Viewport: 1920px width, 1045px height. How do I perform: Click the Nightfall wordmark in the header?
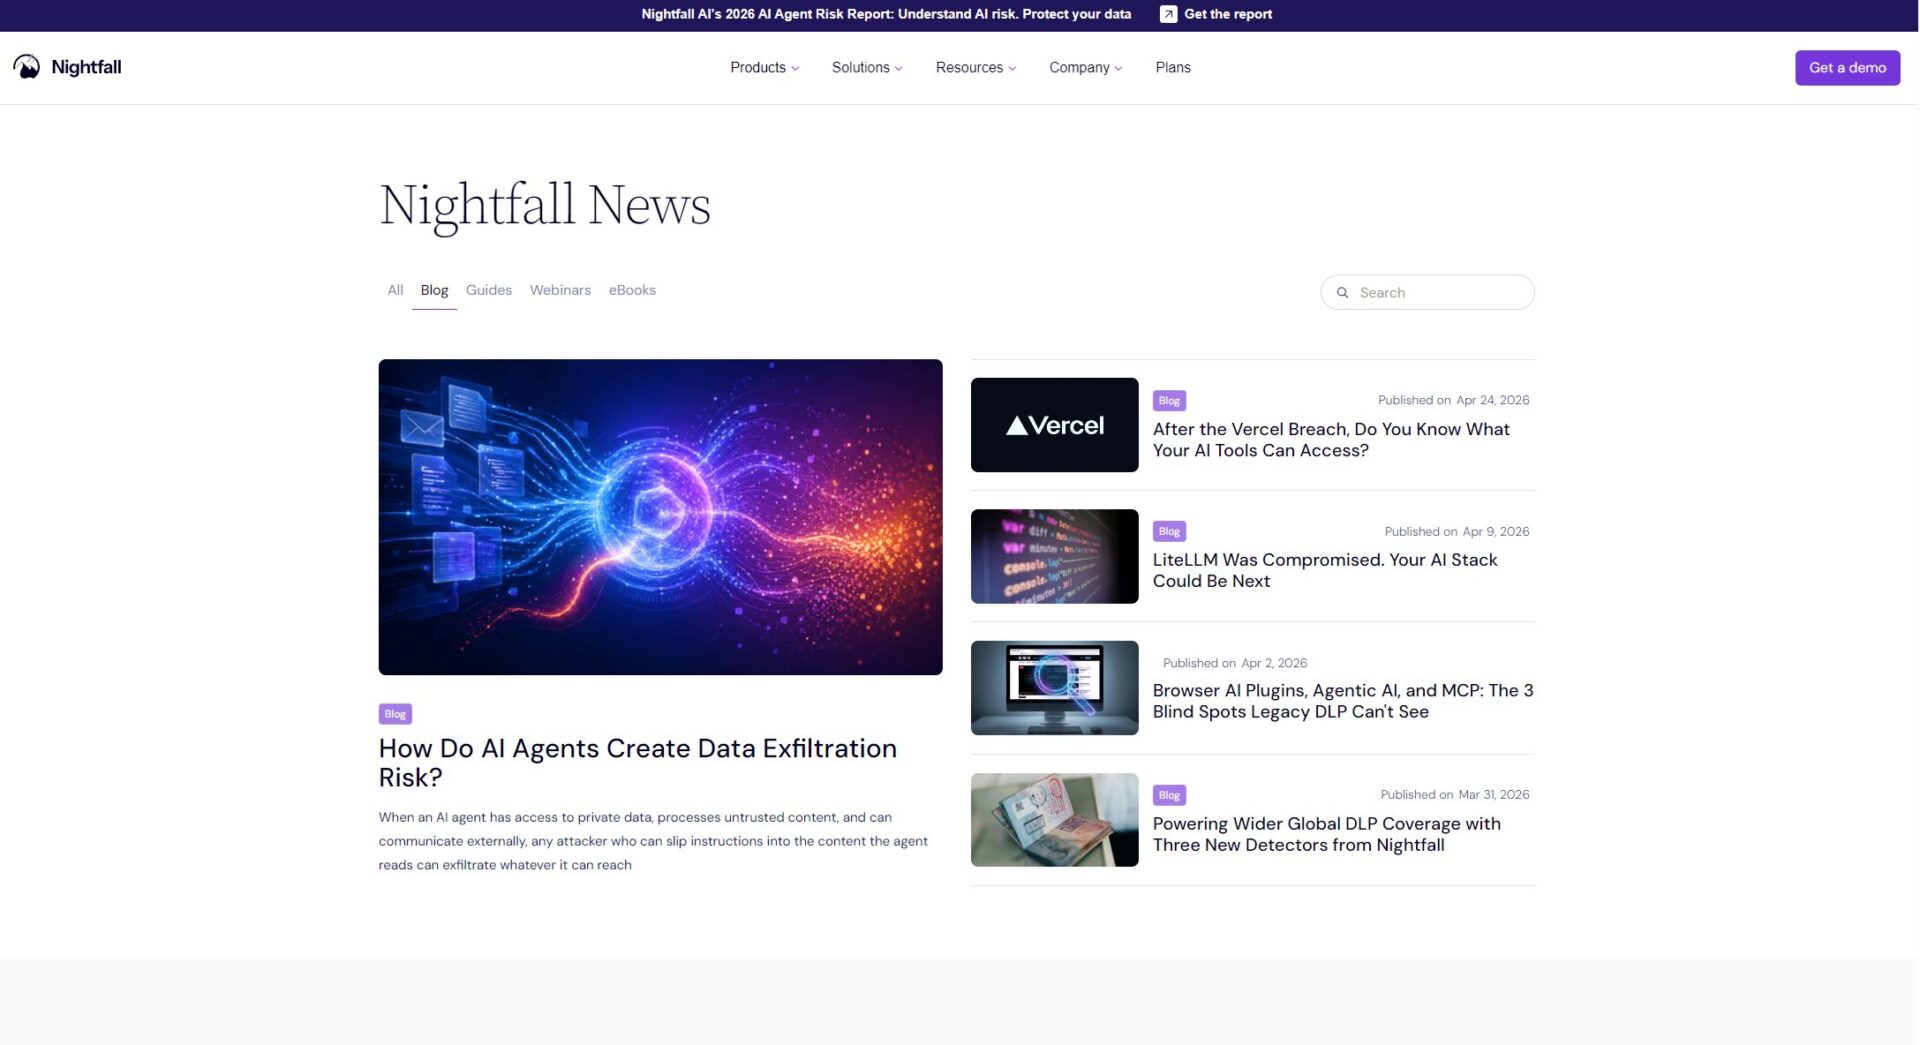click(x=86, y=67)
